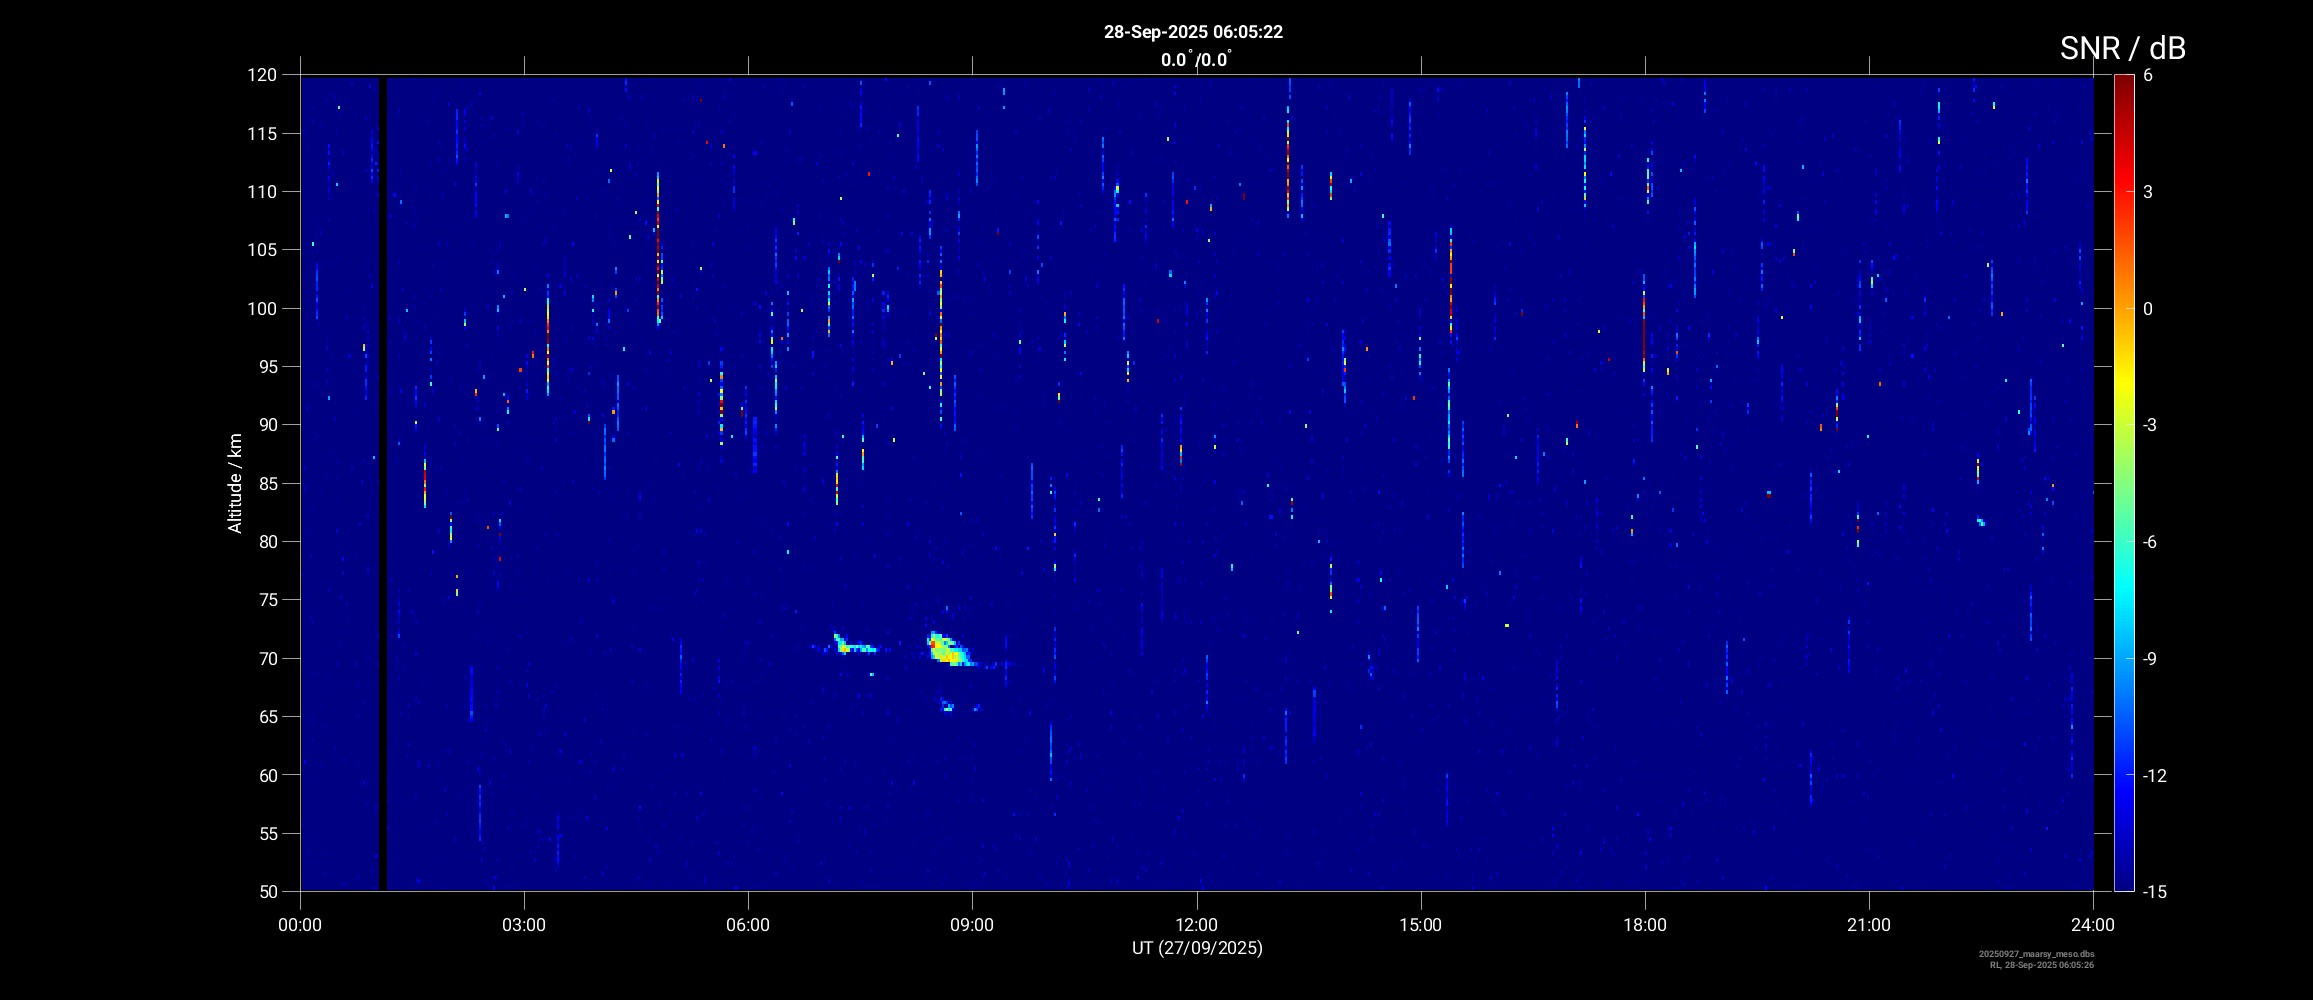
Task: Click the 20250927_maarsy_meso.dbs footer text
Action: pos(2036,954)
